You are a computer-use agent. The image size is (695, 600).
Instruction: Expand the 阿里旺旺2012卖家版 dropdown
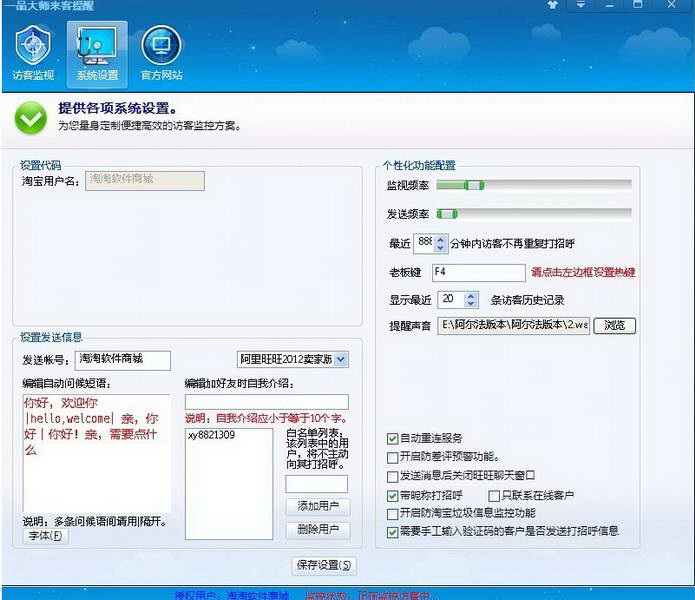tap(340, 359)
